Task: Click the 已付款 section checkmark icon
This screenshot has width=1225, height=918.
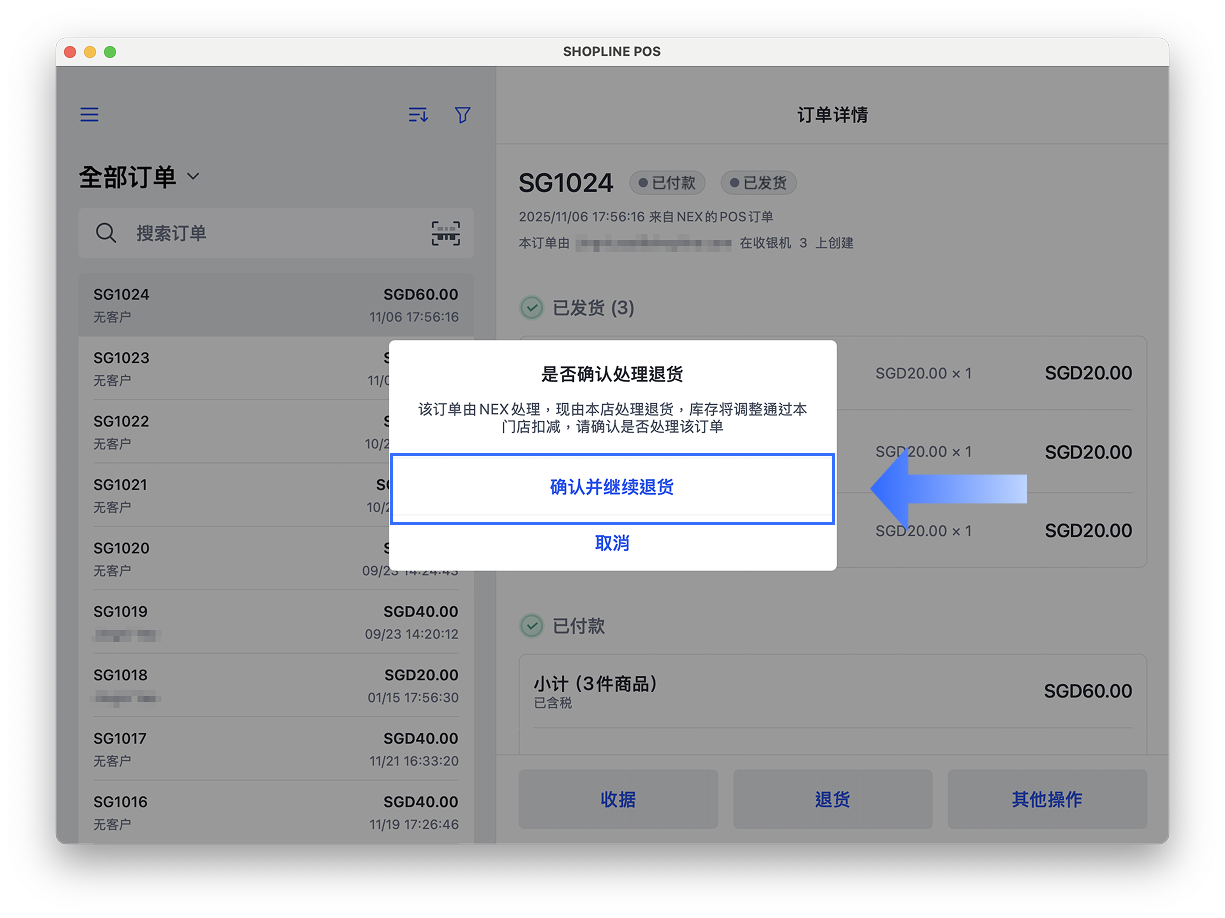Action: point(531,626)
